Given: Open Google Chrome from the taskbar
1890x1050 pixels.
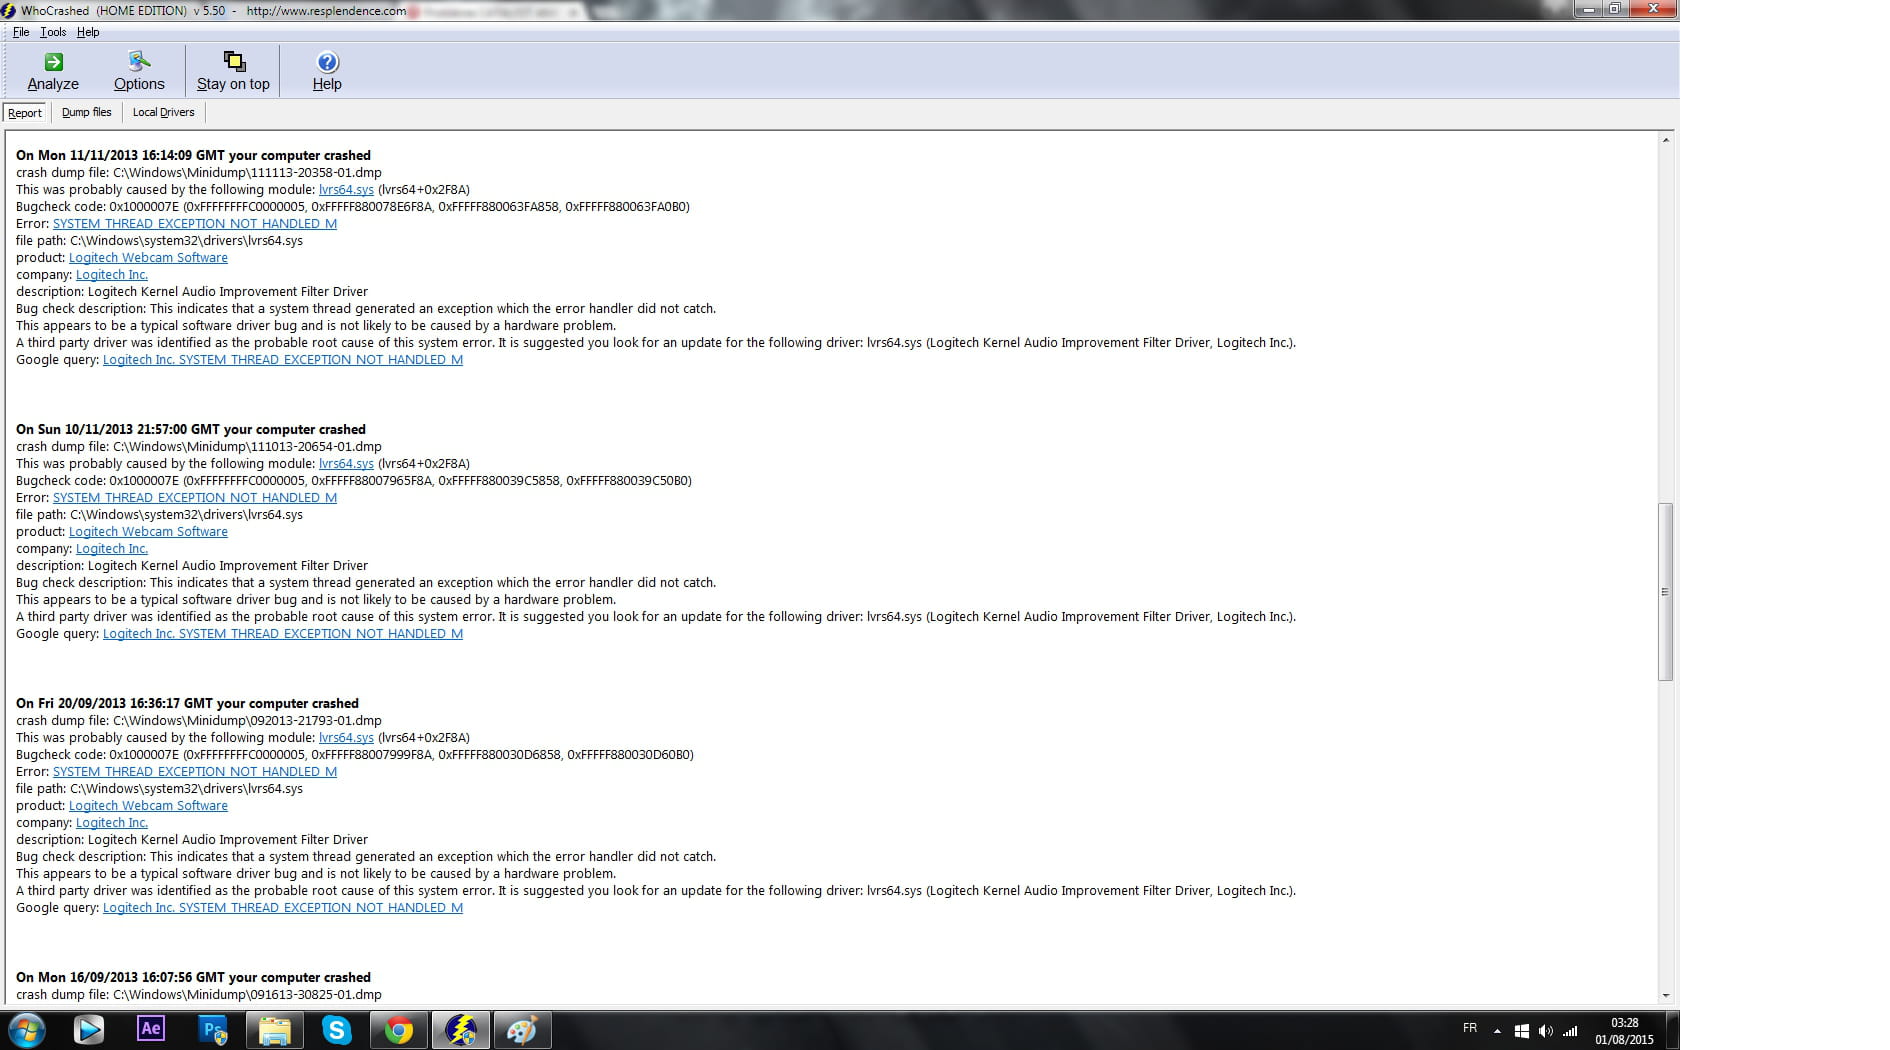Looking at the screenshot, I should tap(399, 1029).
